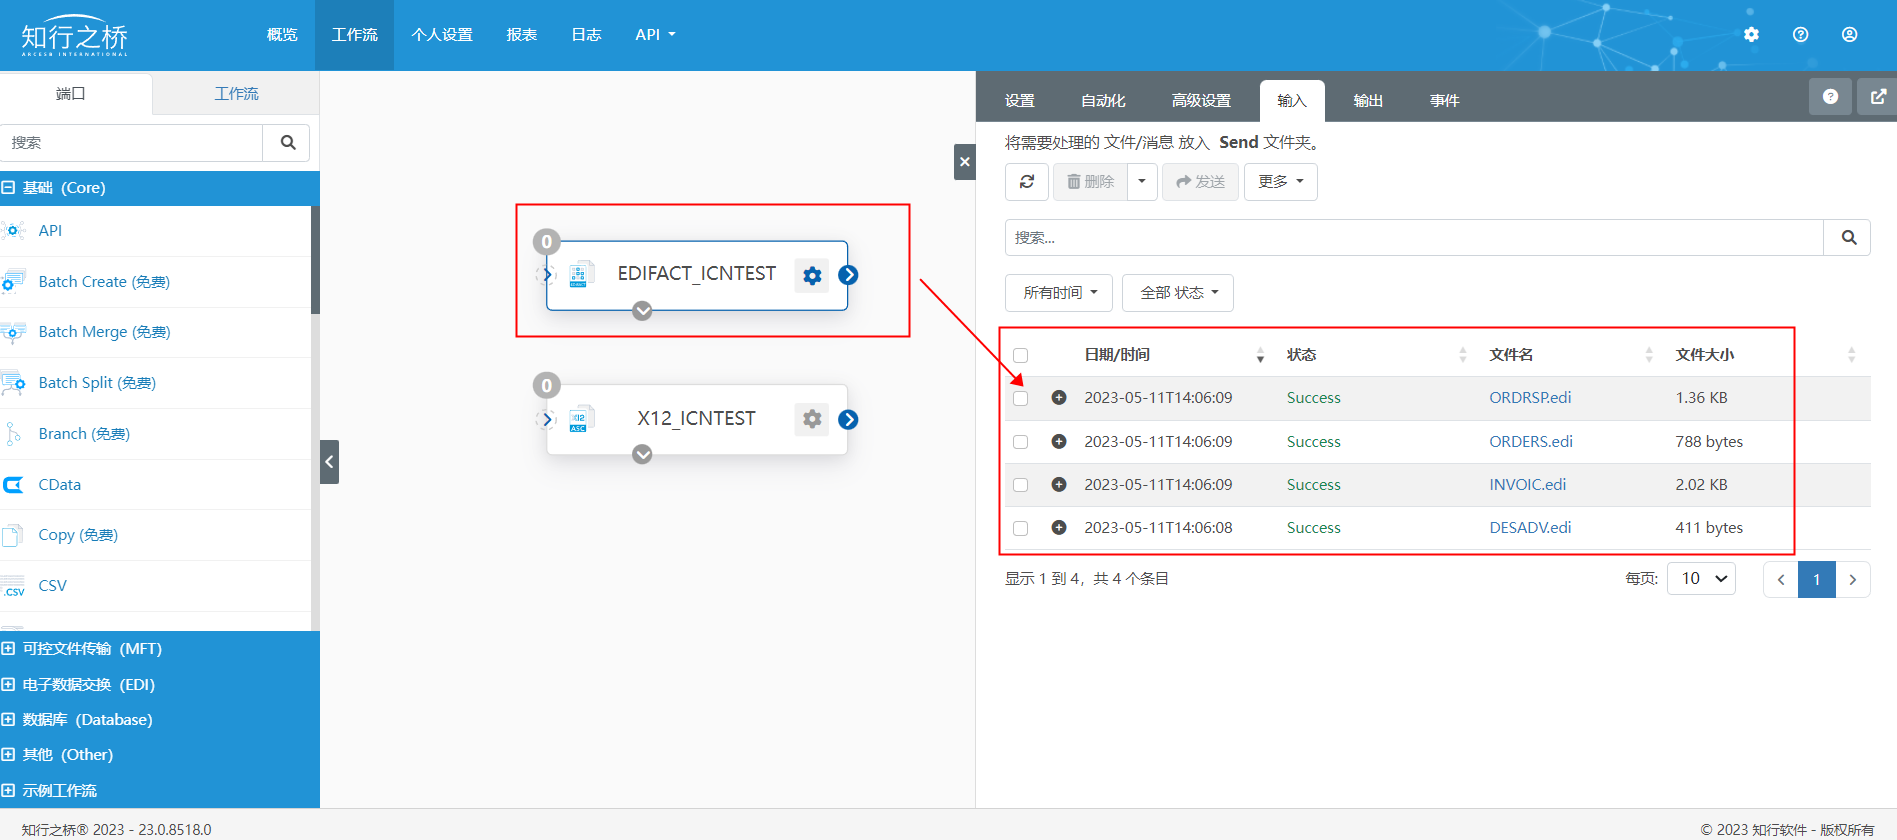Image resolution: width=1897 pixels, height=840 pixels.
Task: Close the connector panel with X
Action: coord(964,161)
